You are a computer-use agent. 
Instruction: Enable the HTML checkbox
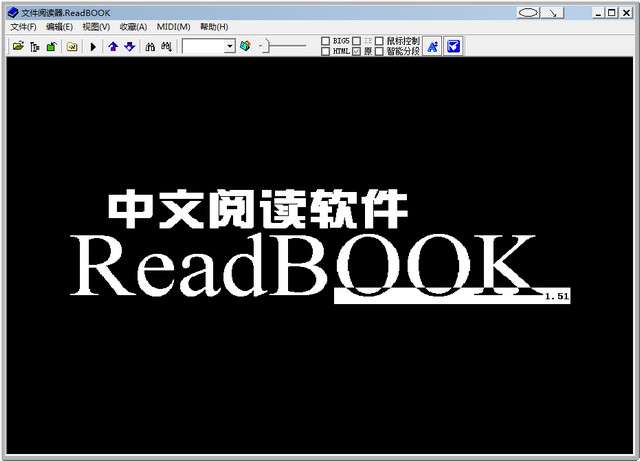point(325,51)
